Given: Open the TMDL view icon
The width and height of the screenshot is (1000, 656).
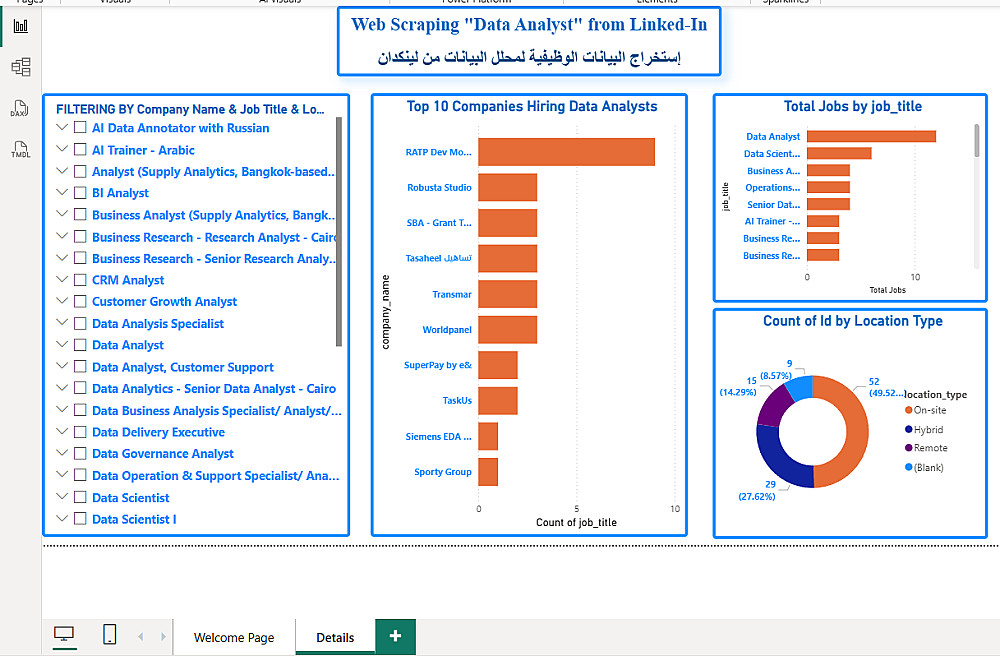Looking at the screenshot, I should (x=20, y=150).
